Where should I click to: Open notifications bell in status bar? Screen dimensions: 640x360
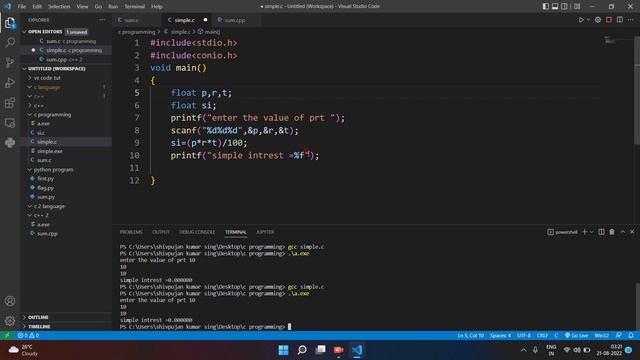point(631,336)
